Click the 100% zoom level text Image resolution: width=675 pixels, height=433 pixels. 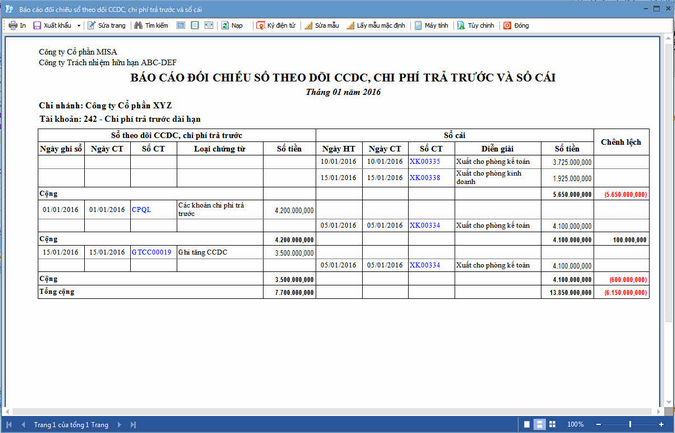[x=575, y=424]
